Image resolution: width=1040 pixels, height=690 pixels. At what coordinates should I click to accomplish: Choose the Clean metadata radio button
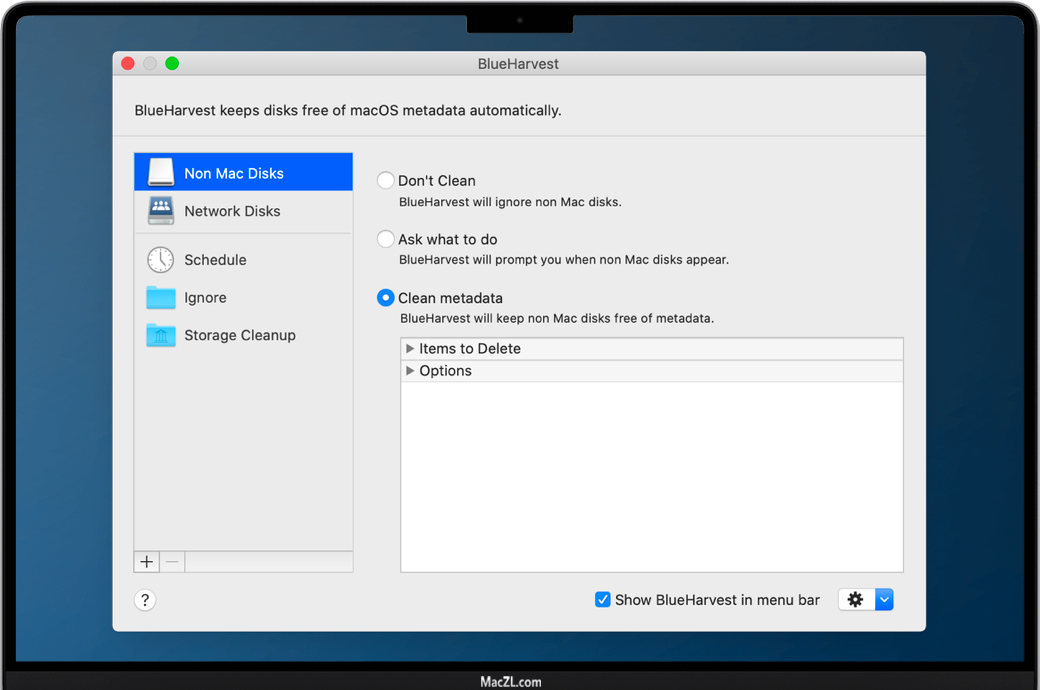pyautogui.click(x=385, y=298)
